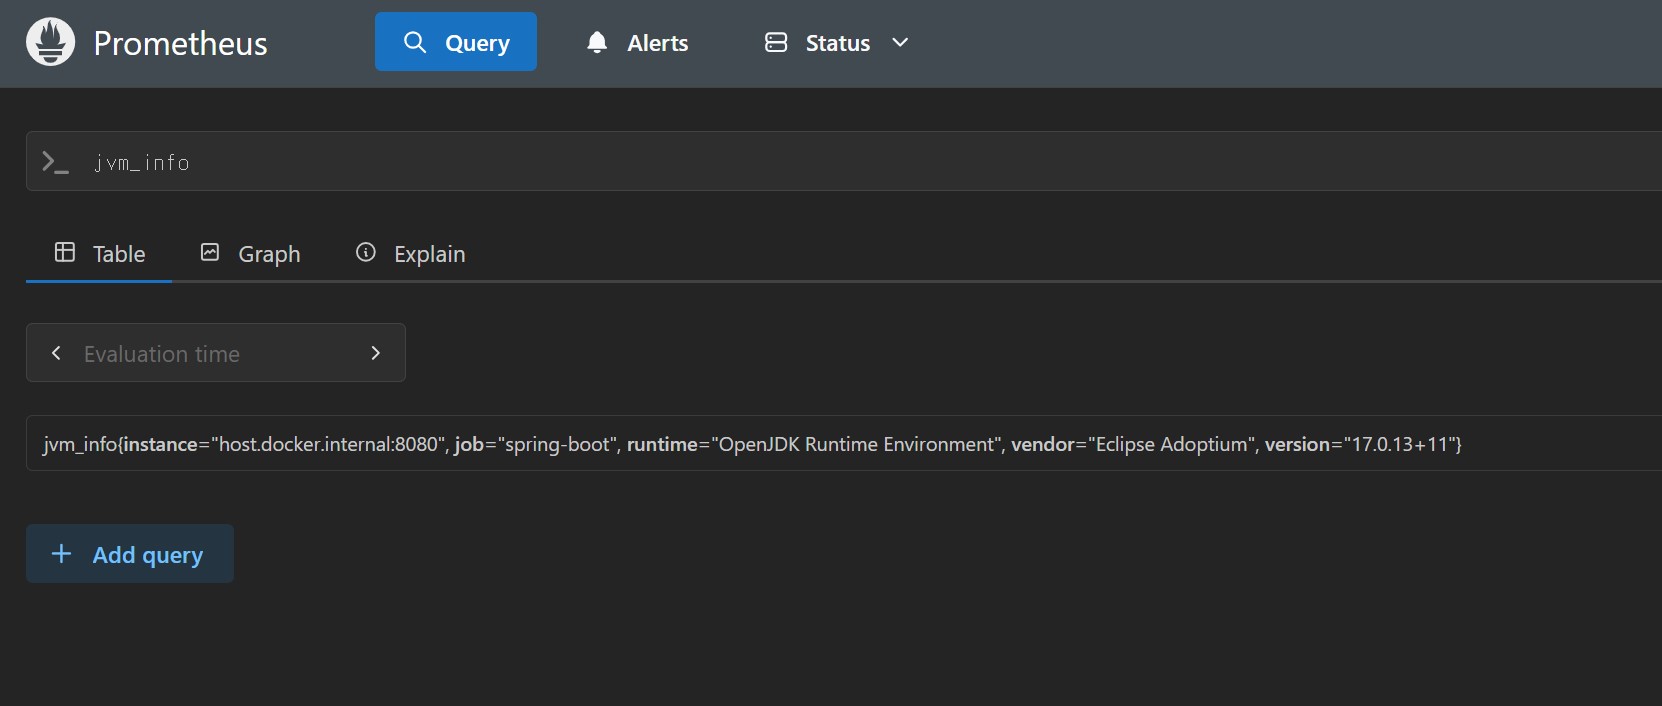Click the version="17.0.13+11" label
The height and width of the screenshot is (706, 1662).
pyautogui.click(x=1359, y=444)
